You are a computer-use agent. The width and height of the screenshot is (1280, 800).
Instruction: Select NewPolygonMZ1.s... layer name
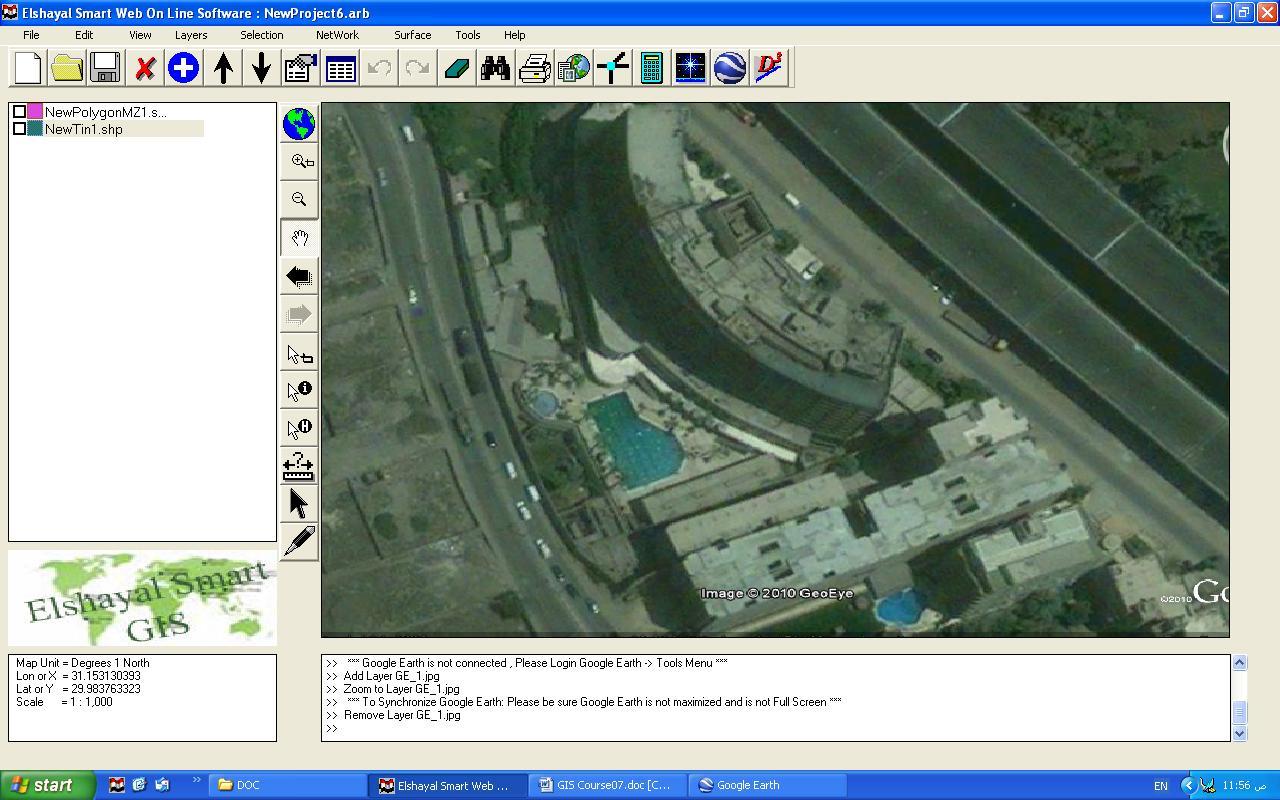click(x=106, y=112)
